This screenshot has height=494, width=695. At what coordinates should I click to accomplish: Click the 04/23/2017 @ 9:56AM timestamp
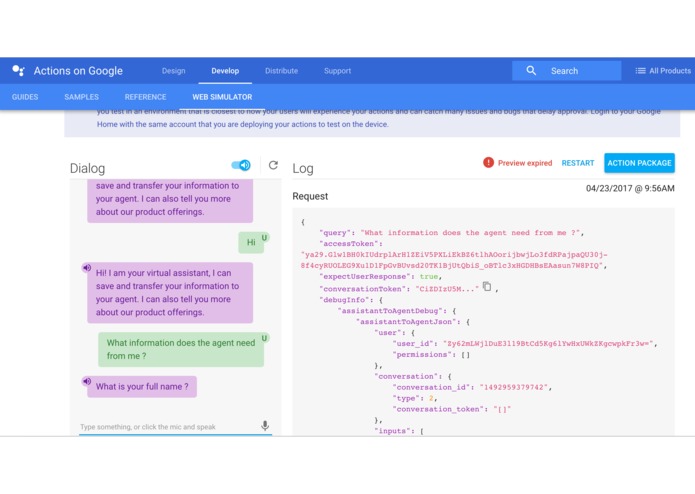coord(630,188)
